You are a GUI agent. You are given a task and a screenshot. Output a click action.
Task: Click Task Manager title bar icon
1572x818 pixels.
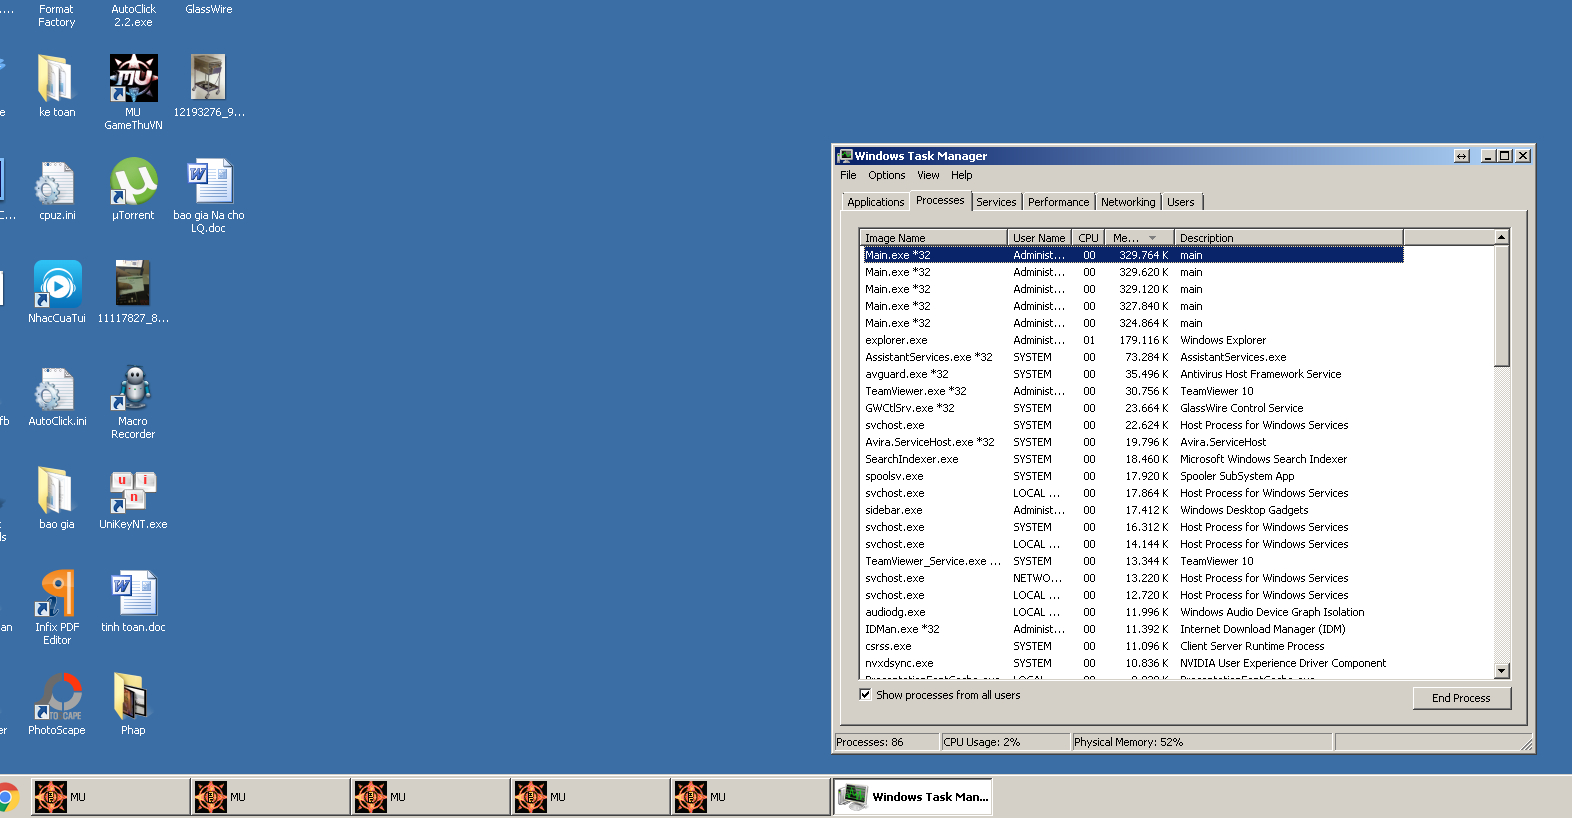845,156
